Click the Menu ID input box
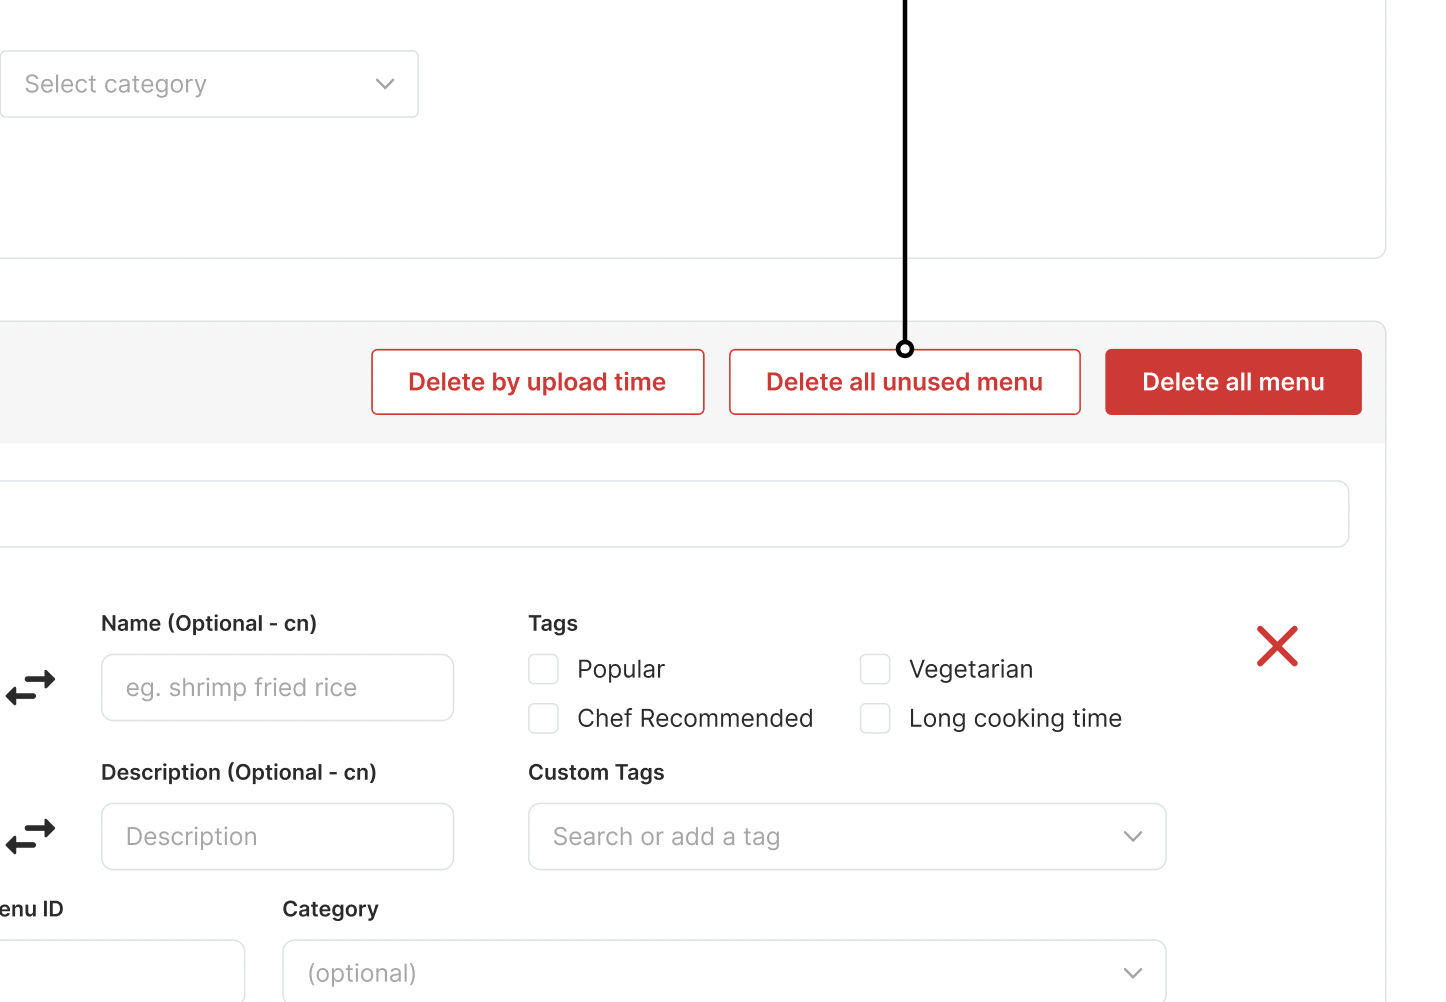 (120, 972)
